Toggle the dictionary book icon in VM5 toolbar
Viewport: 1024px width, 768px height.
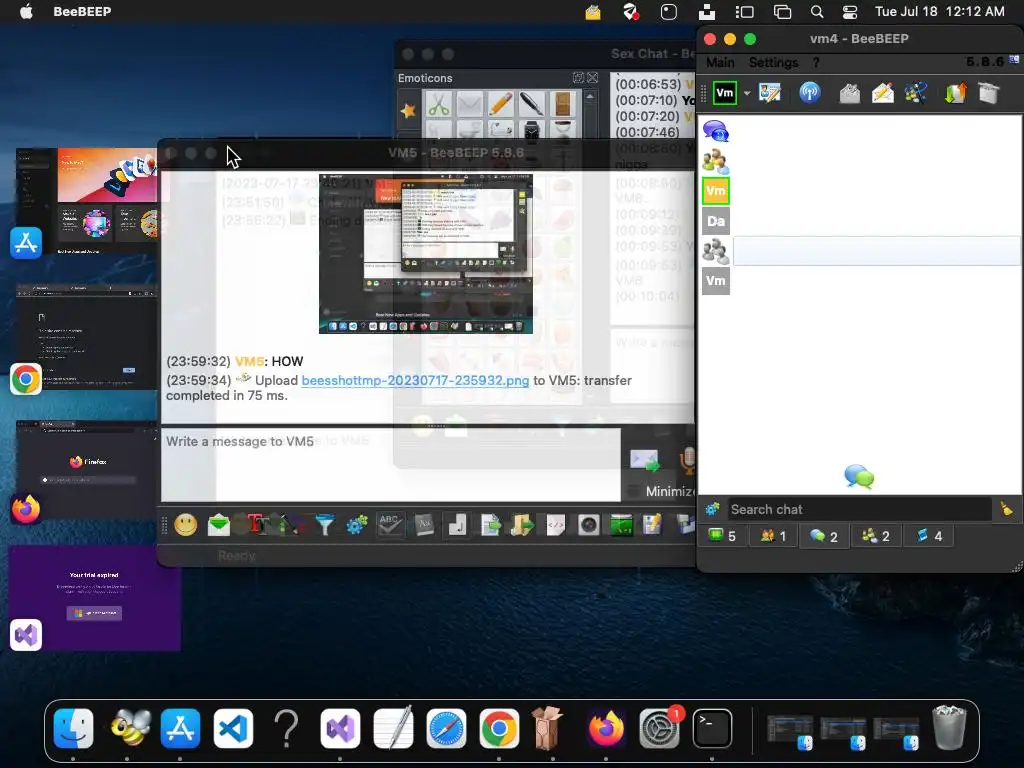pos(424,524)
